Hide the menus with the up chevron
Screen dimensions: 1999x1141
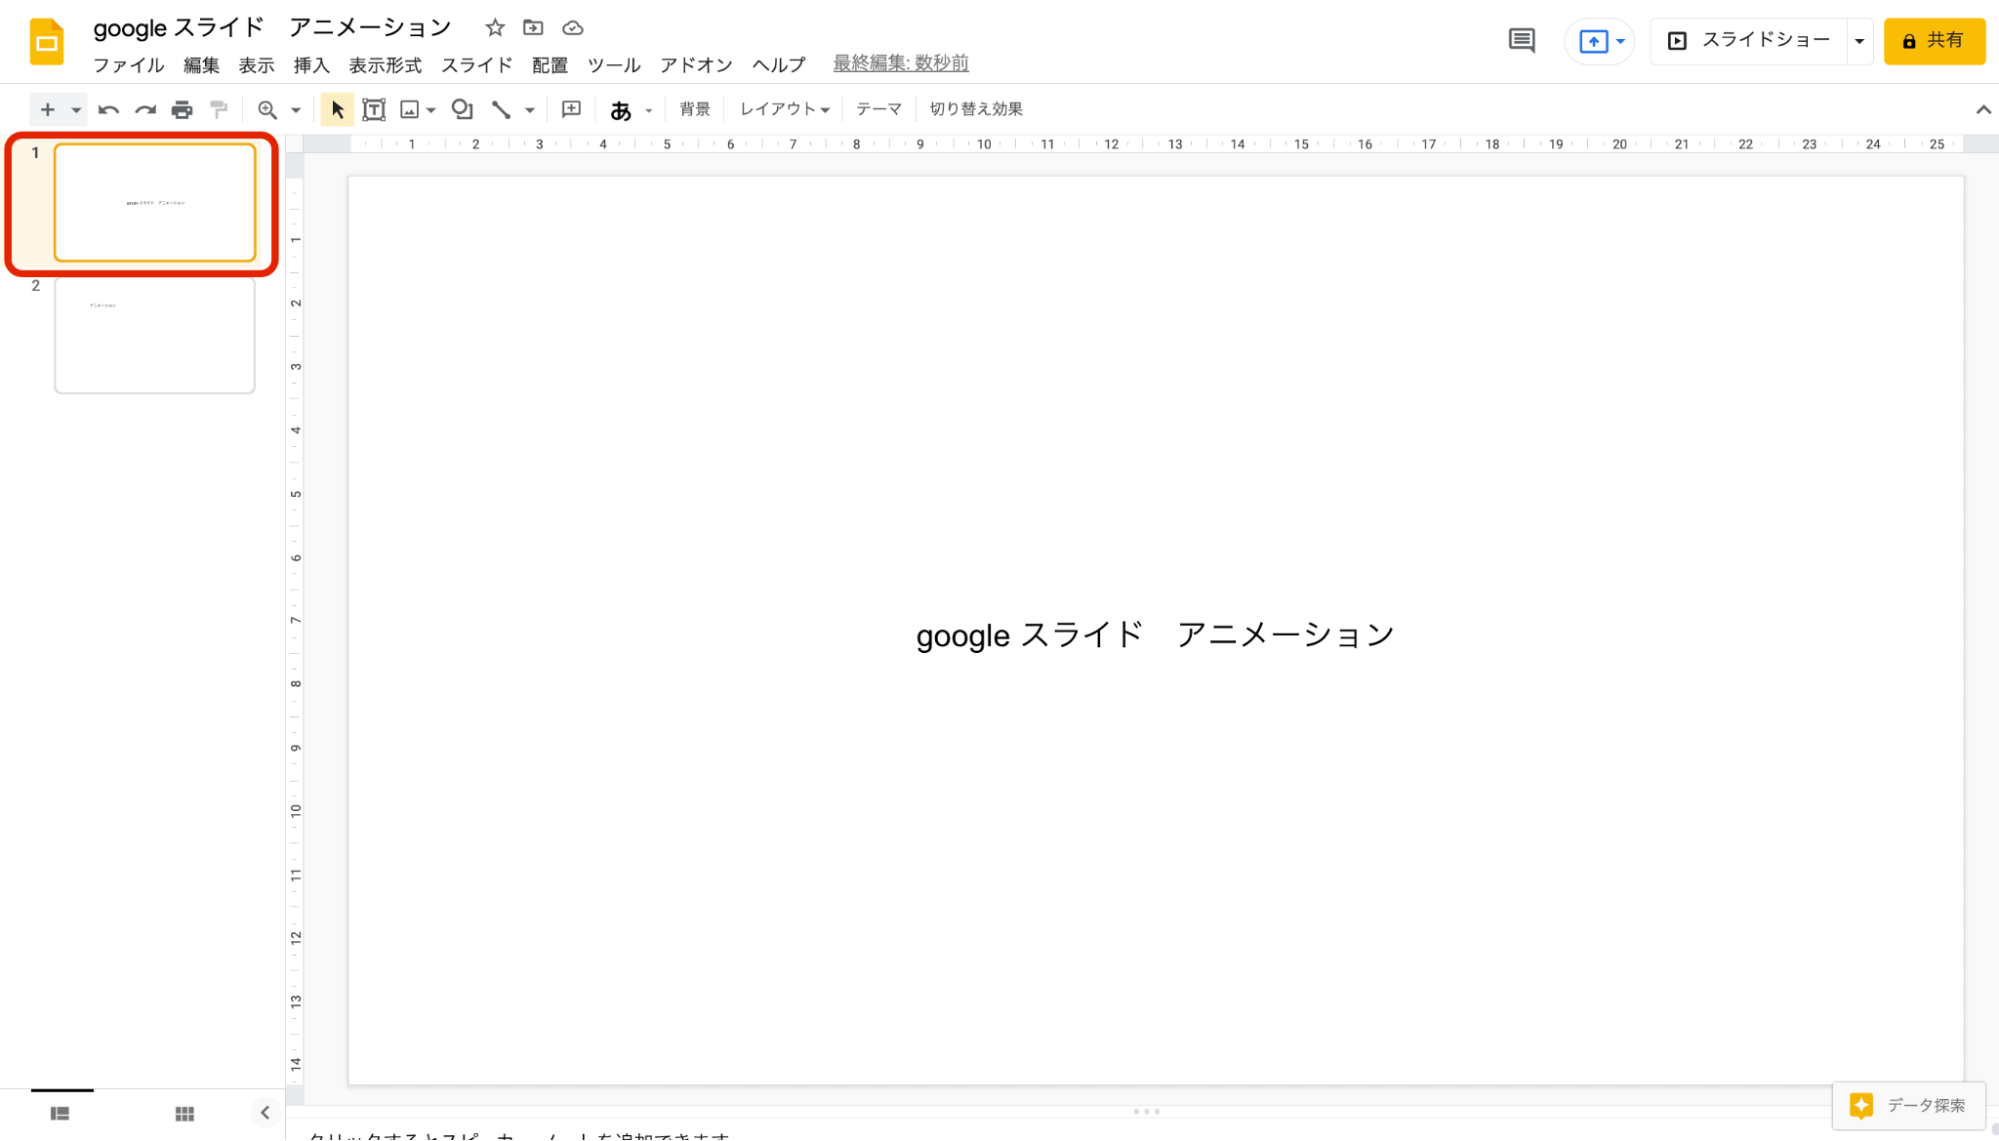tap(1983, 110)
